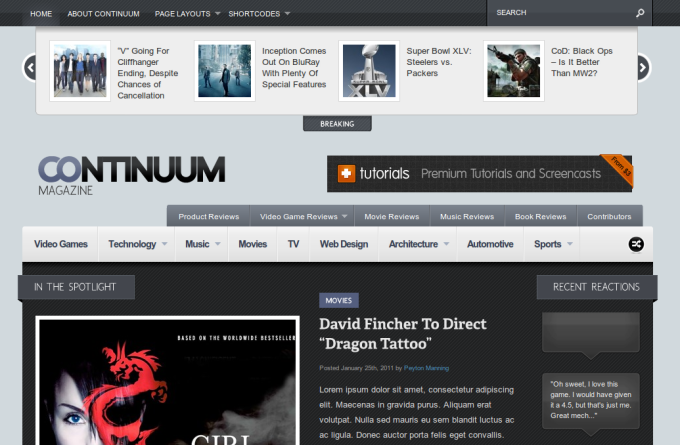Open Video Games category

[61, 244]
